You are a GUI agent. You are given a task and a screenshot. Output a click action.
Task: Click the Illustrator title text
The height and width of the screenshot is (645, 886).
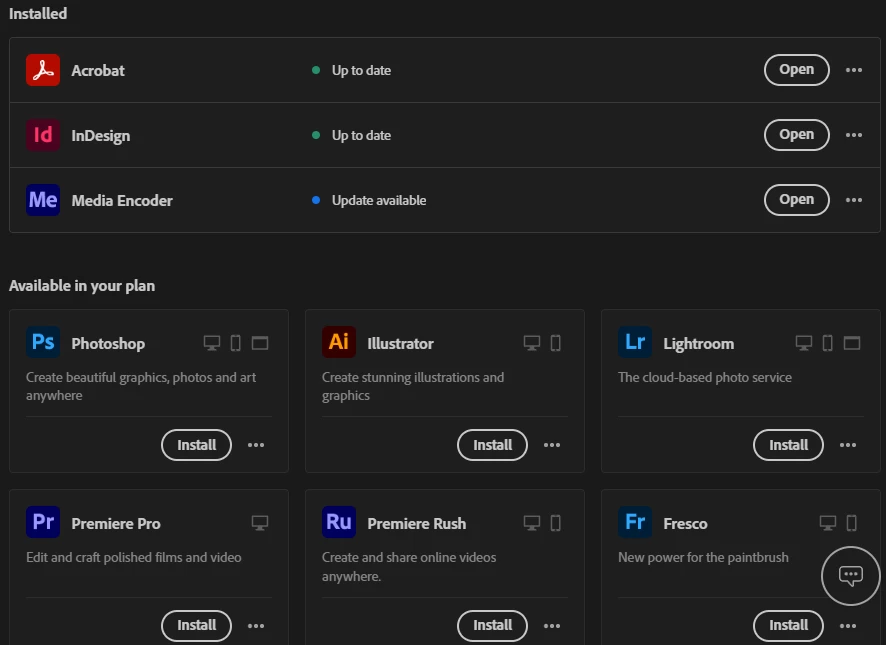coord(401,344)
